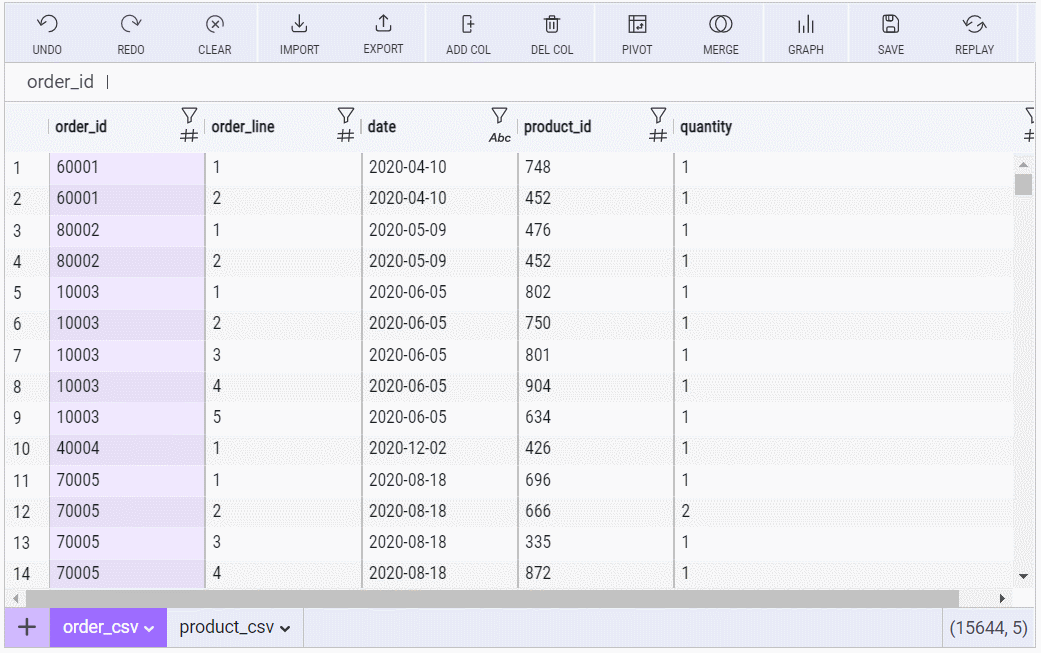The width and height of the screenshot is (1041, 653).
Task: Add a new sheet with plus button
Action: click(x=27, y=628)
